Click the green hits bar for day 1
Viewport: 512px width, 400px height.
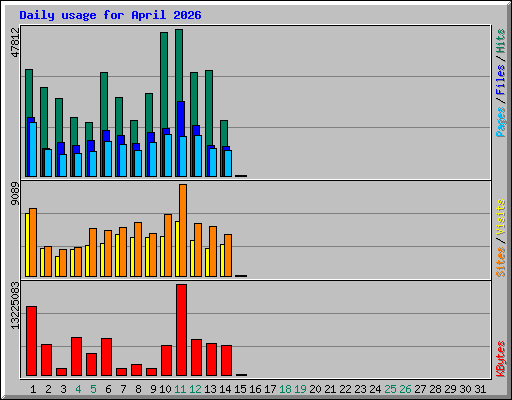click(29, 93)
